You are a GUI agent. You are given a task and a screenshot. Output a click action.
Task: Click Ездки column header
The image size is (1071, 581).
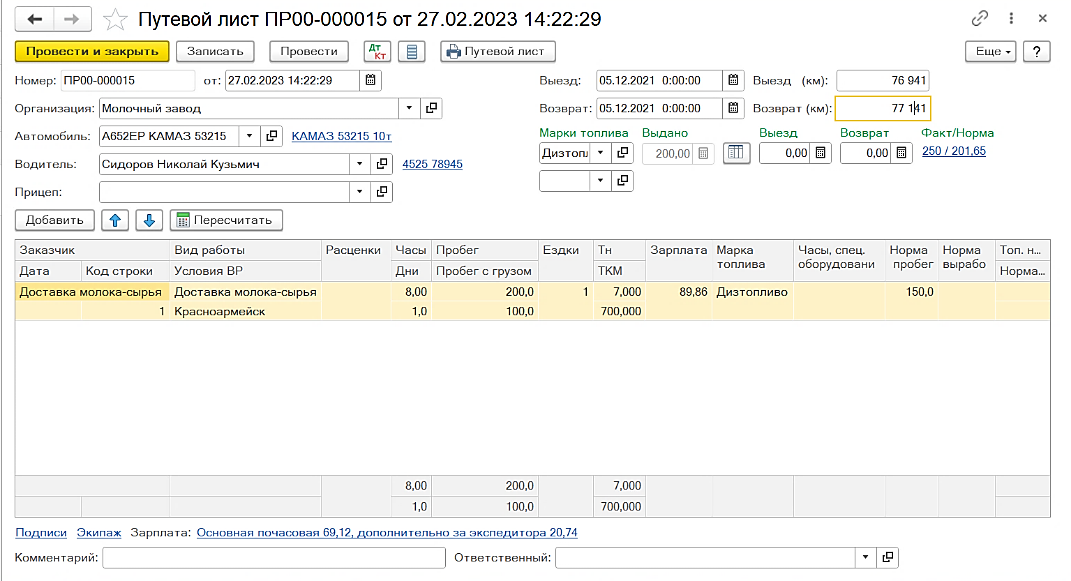coord(565,260)
